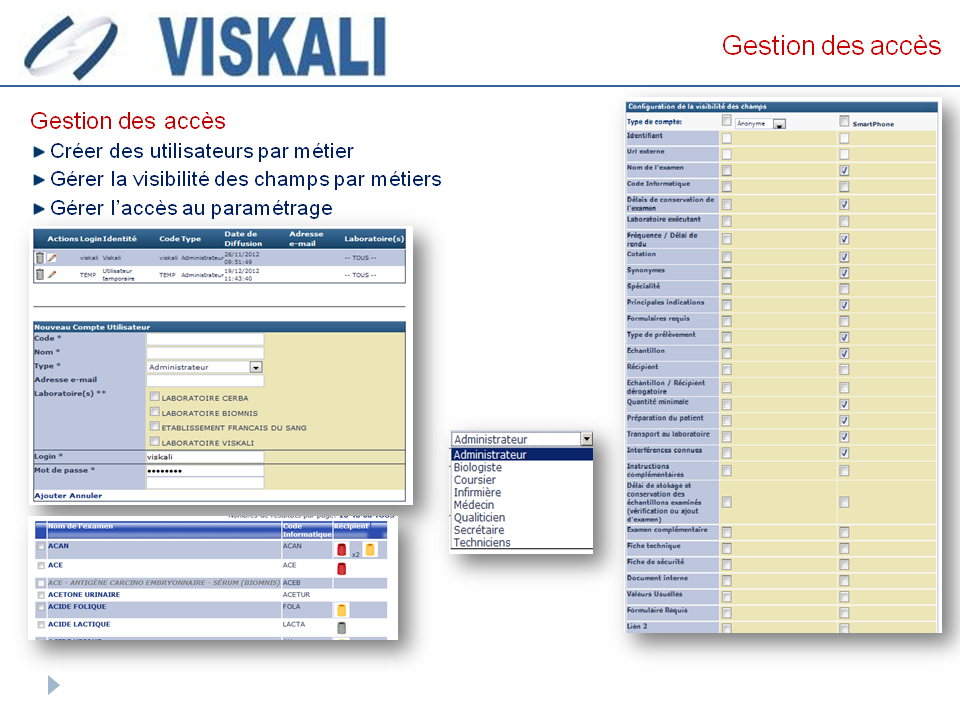This screenshot has height=720, width=960.
Task: Click the Nom de l'examen column header
Action: click(80, 526)
